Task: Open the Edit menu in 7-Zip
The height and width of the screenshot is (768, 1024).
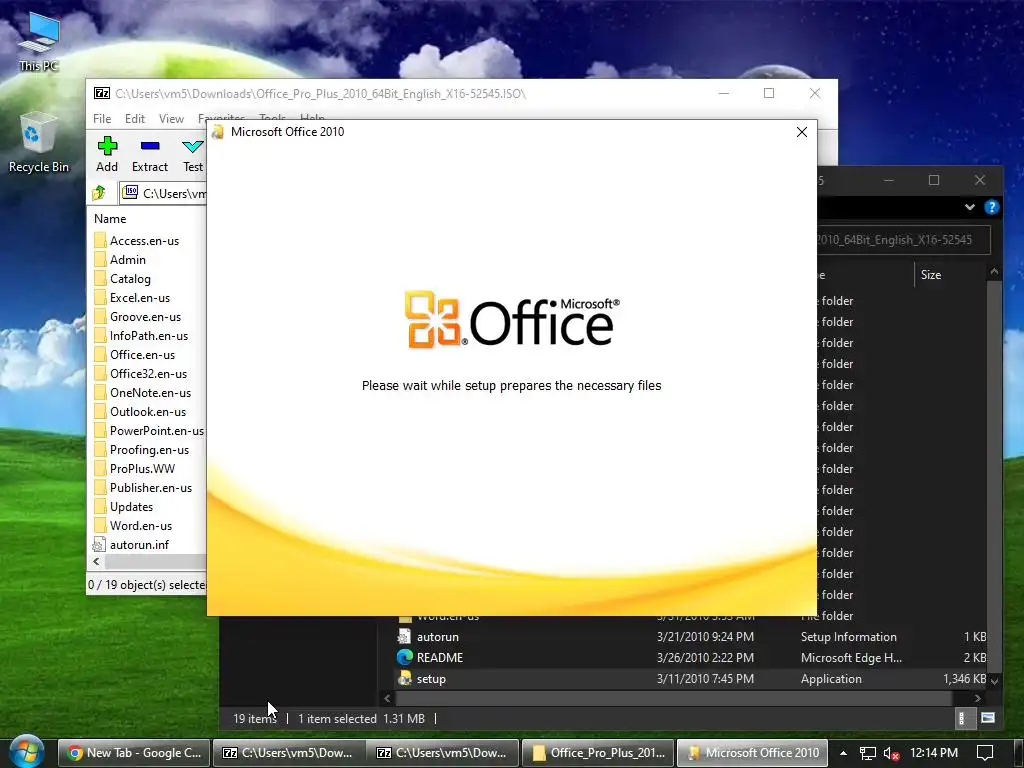Action: point(135,119)
